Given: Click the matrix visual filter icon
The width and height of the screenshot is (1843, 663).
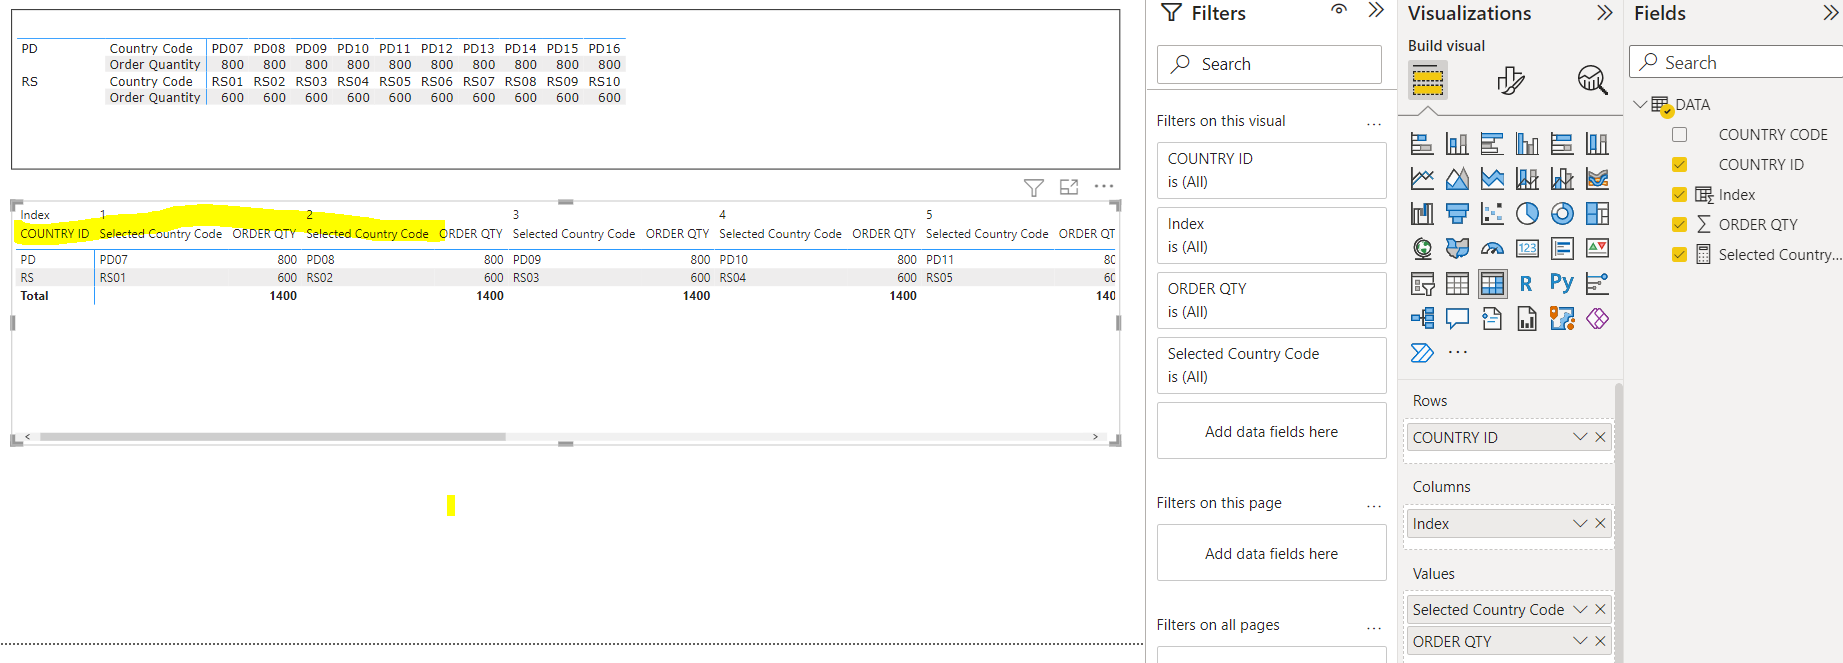Looking at the screenshot, I should (x=1034, y=187).
